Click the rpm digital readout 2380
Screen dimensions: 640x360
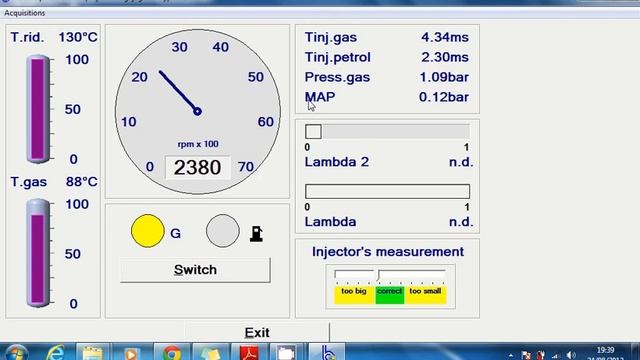point(198,167)
